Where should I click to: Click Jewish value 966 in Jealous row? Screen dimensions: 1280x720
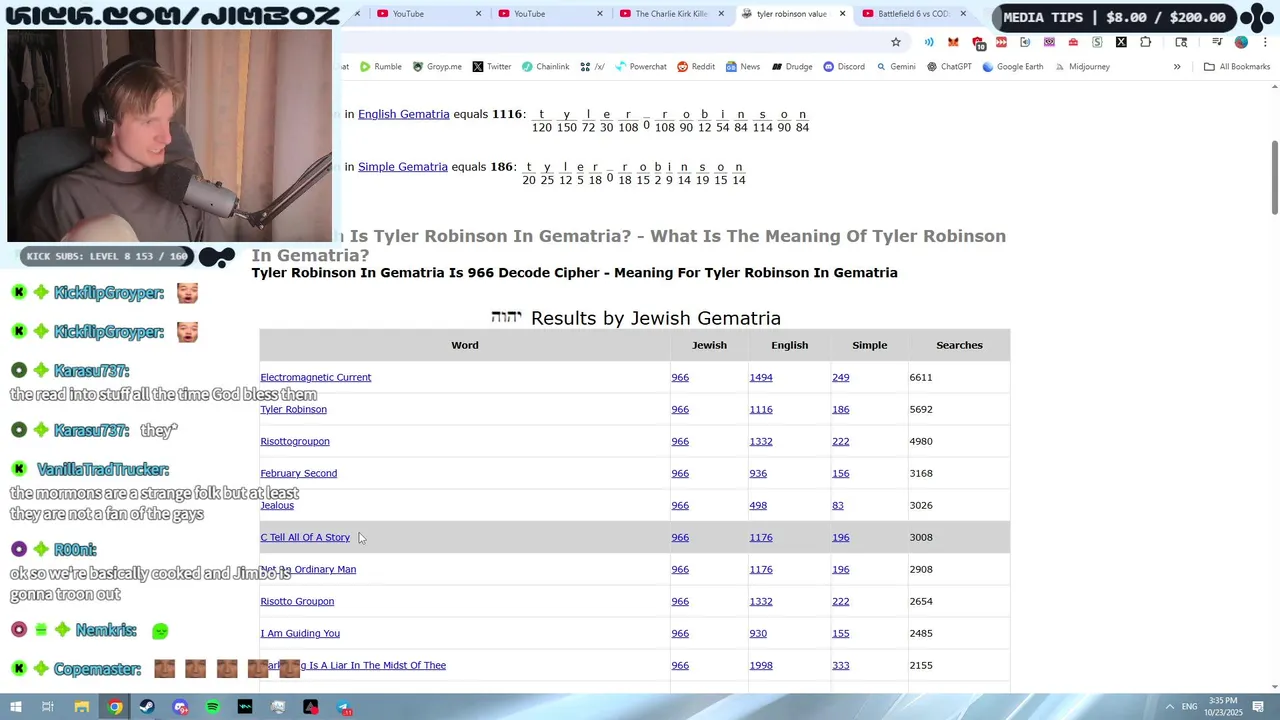680,505
